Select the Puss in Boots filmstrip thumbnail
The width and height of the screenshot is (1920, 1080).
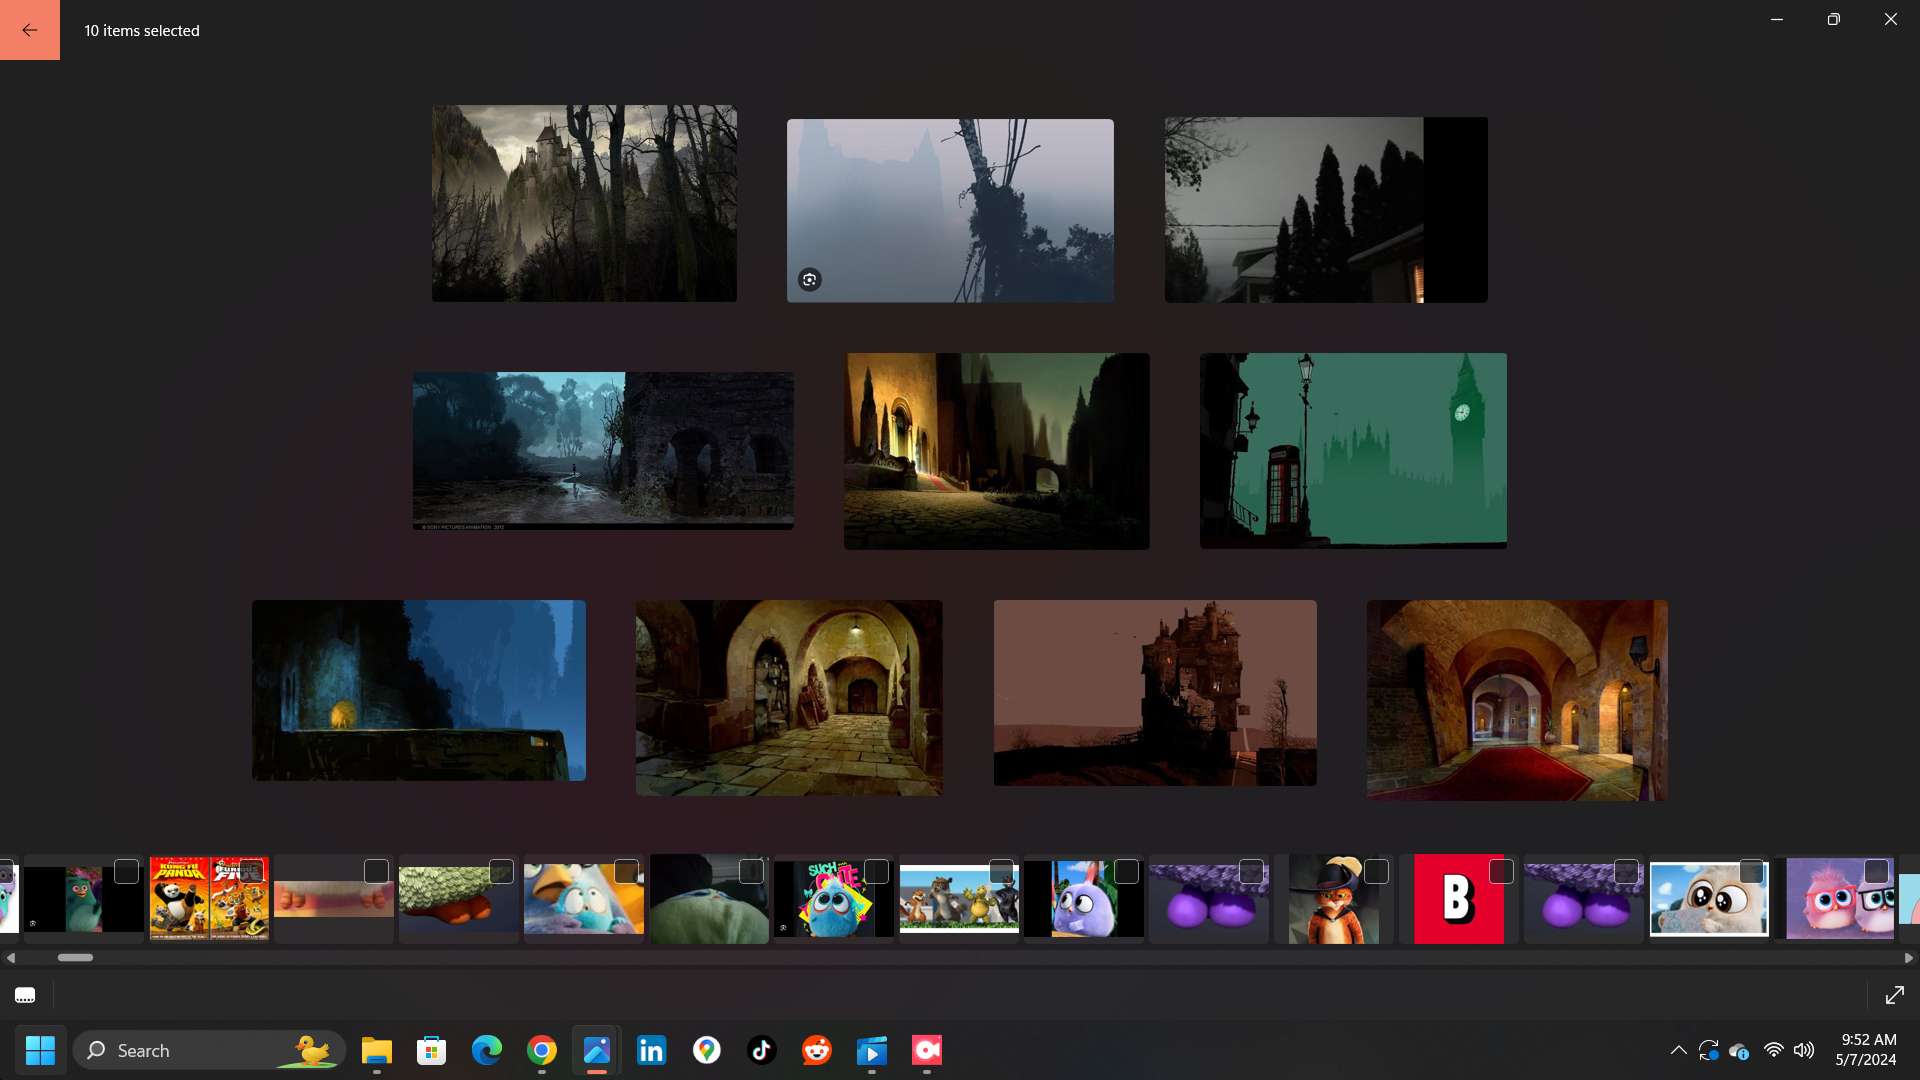click(1334, 899)
